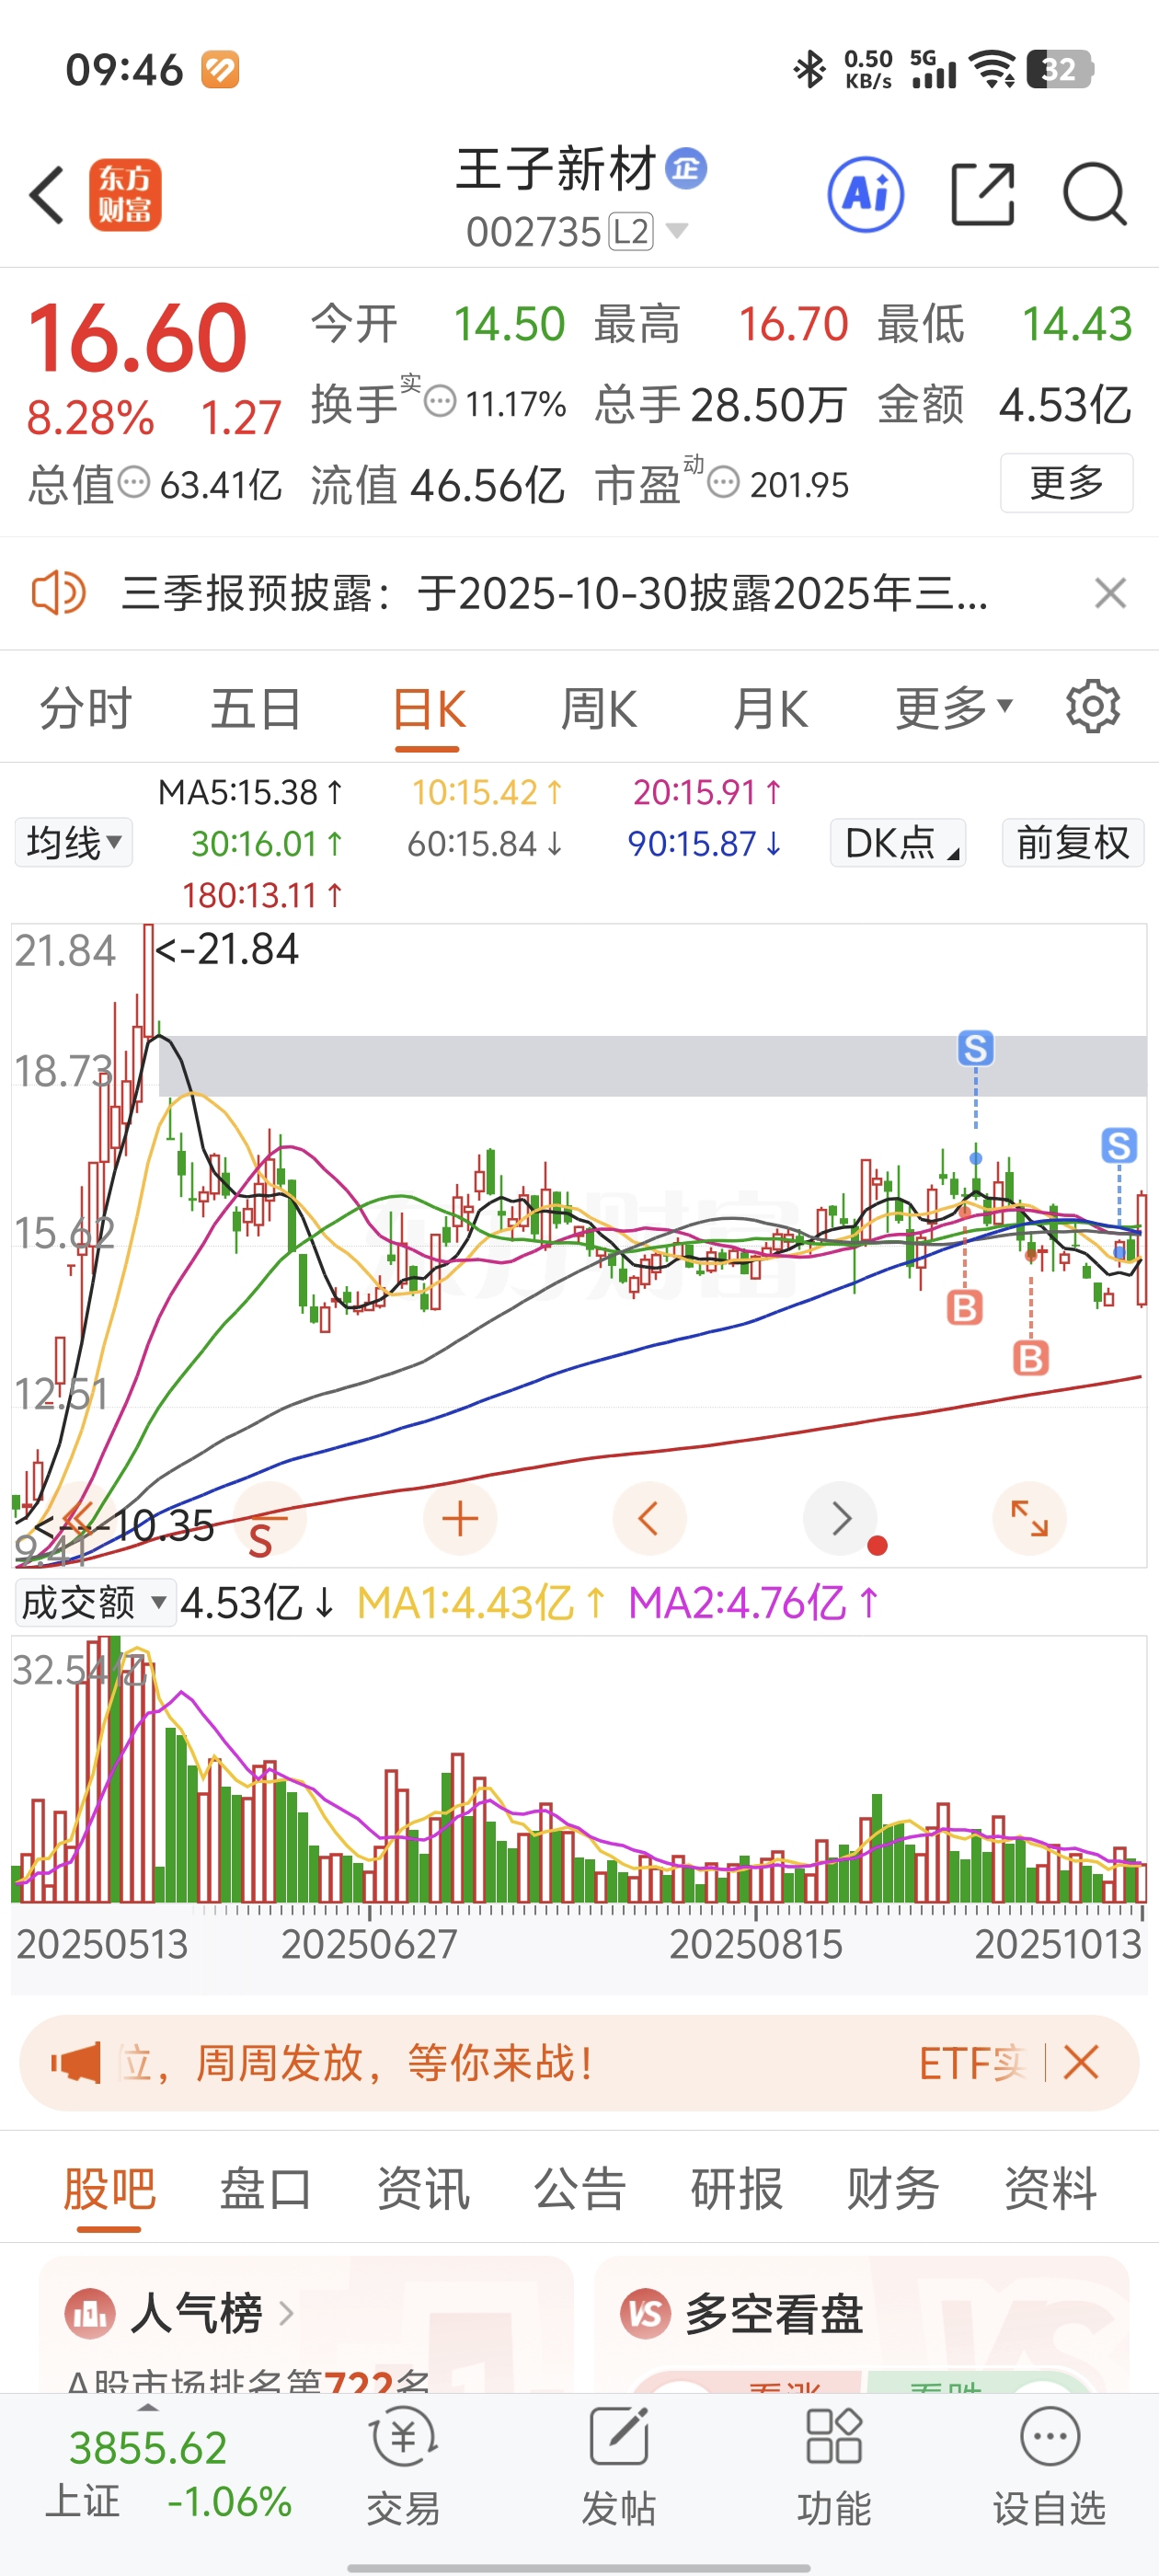Tap the upper S sell marker
Image resolution: width=1159 pixels, height=2576 pixels.
[x=976, y=1048]
